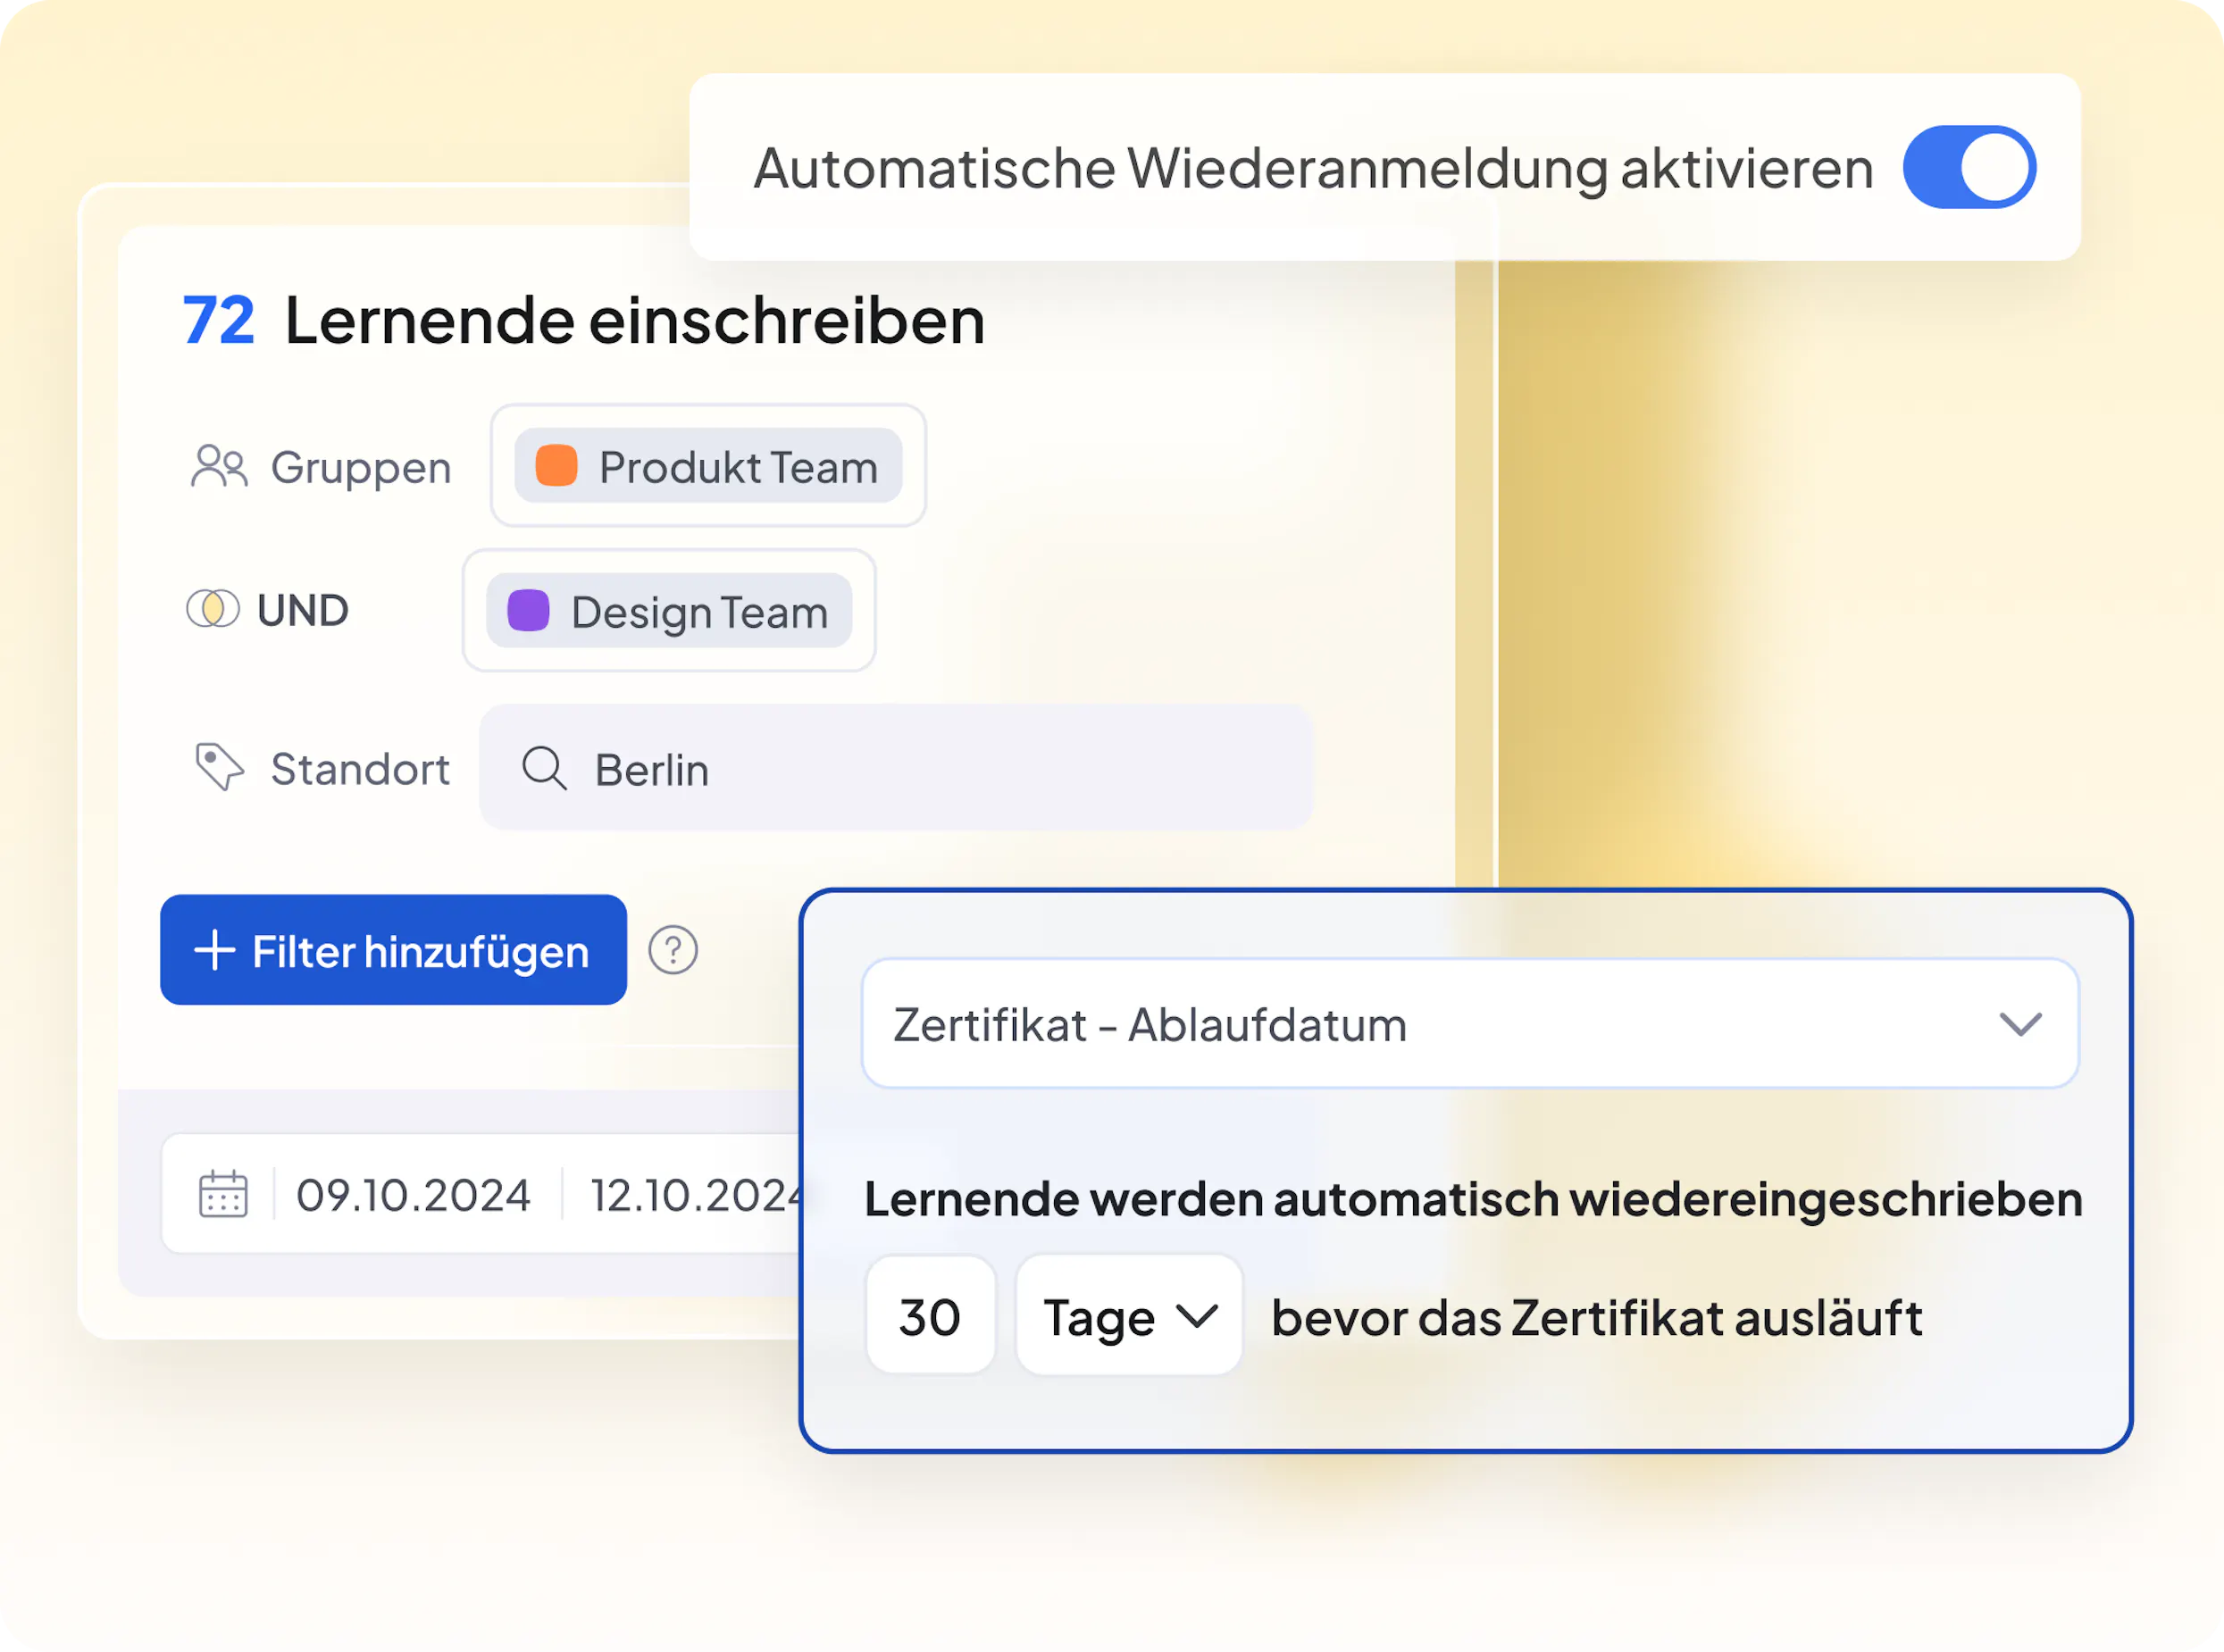This screenshot has height=1652, width=2224.
Task: Click the search magnifier icon beside Berlin
Action: click(x=544, y=768)
